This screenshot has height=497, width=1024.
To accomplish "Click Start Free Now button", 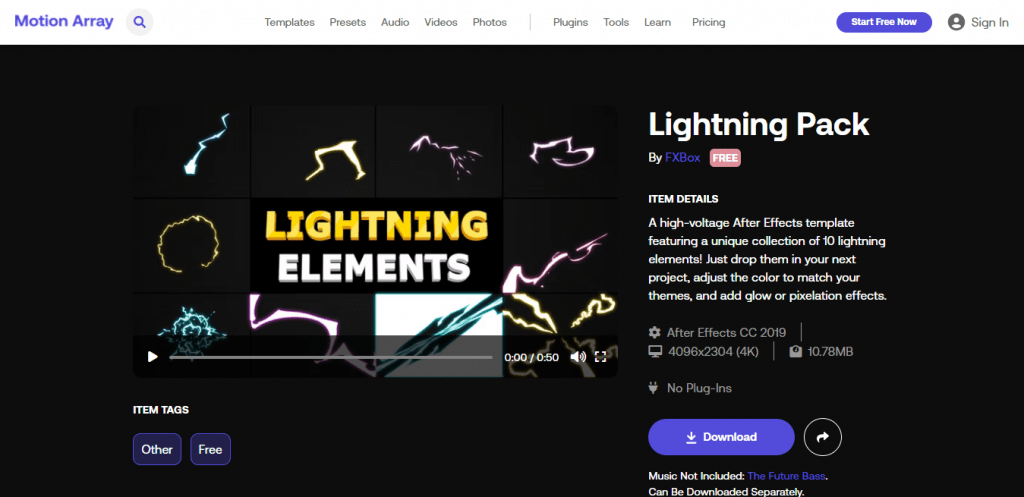I will pyautogui.click(x=884, y=22).
